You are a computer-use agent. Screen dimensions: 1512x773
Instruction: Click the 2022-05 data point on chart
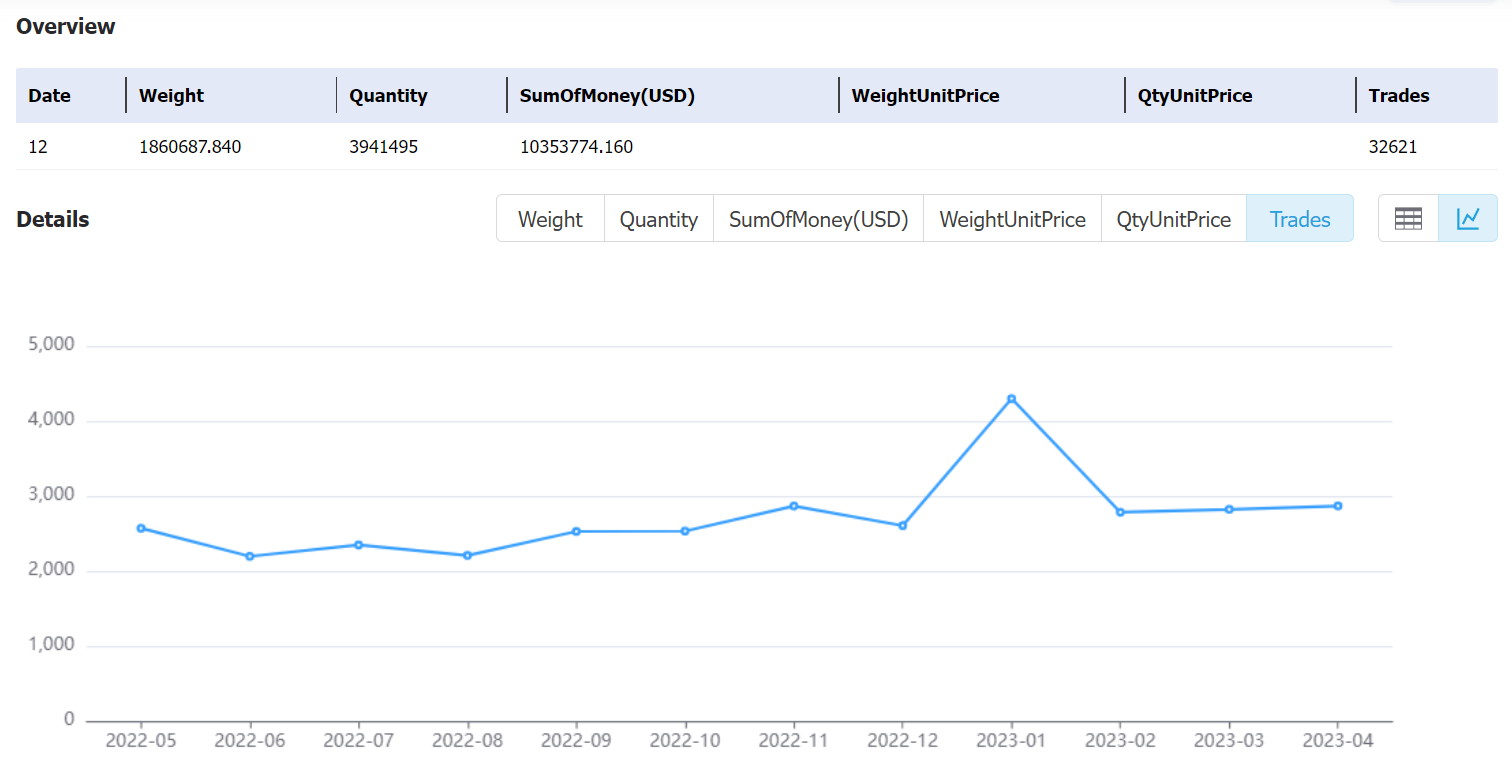click(x=141, y=528)
